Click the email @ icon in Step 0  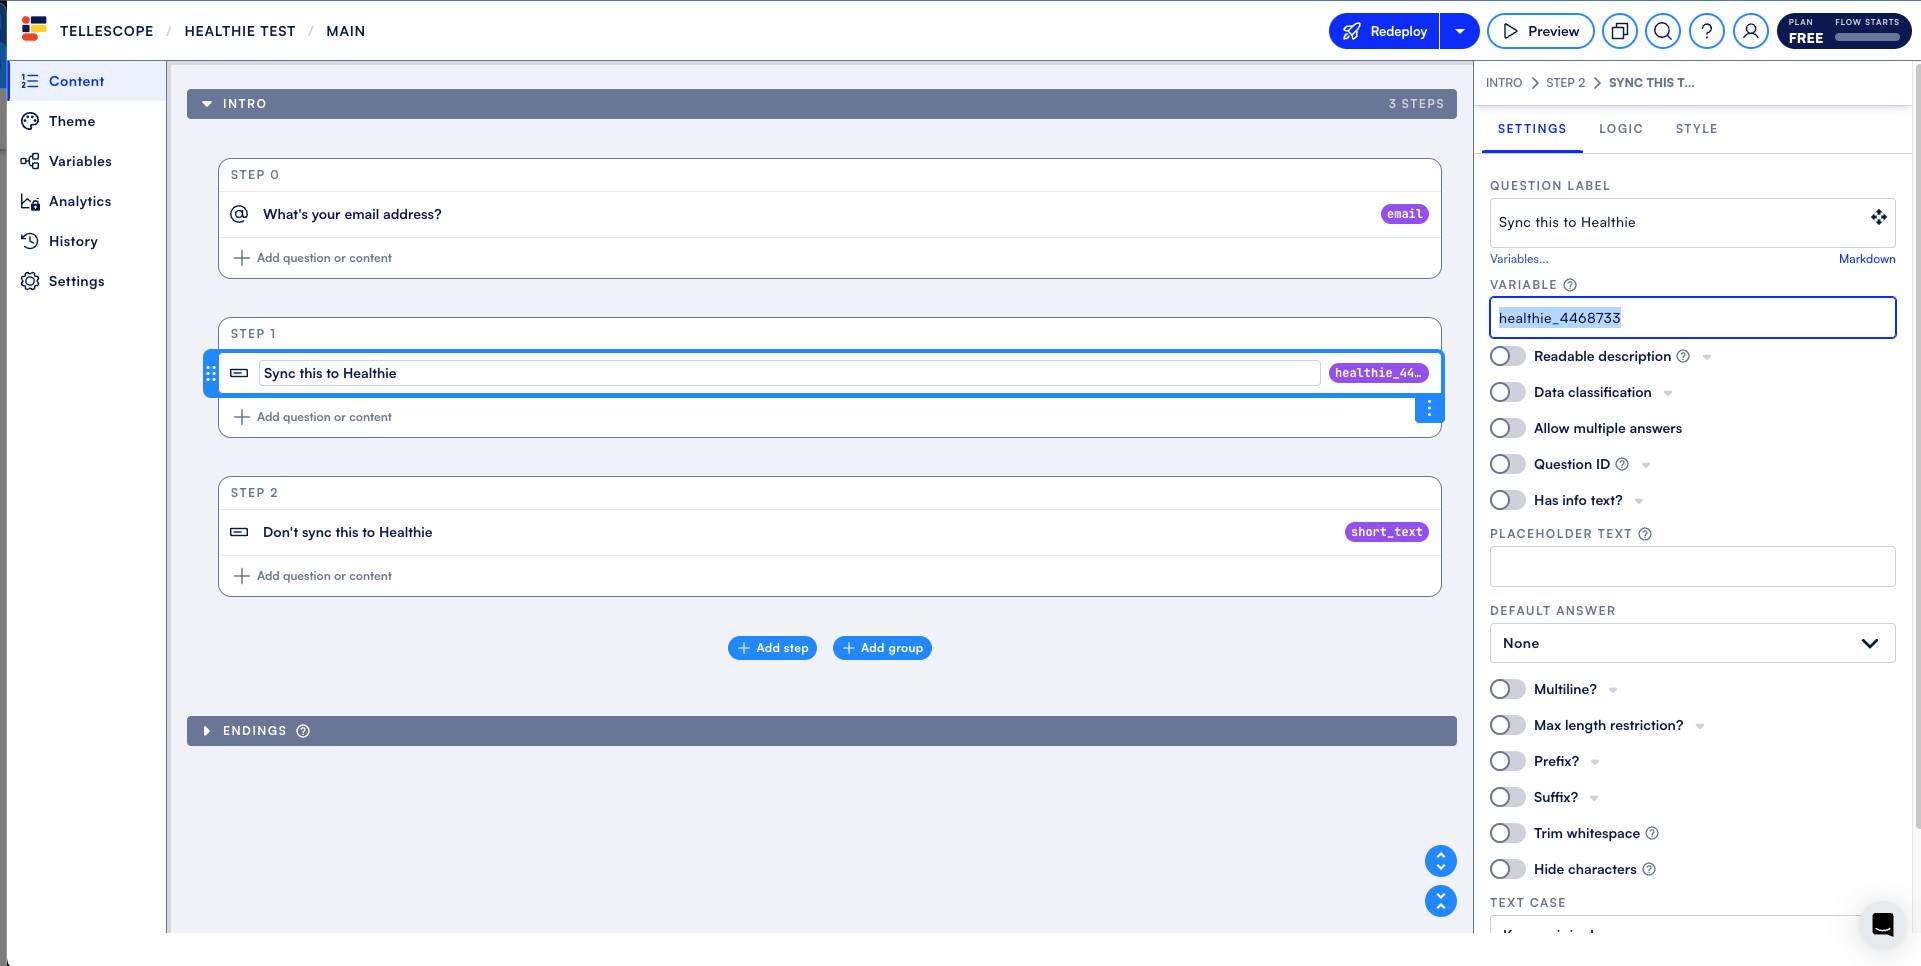pos(239,214)
